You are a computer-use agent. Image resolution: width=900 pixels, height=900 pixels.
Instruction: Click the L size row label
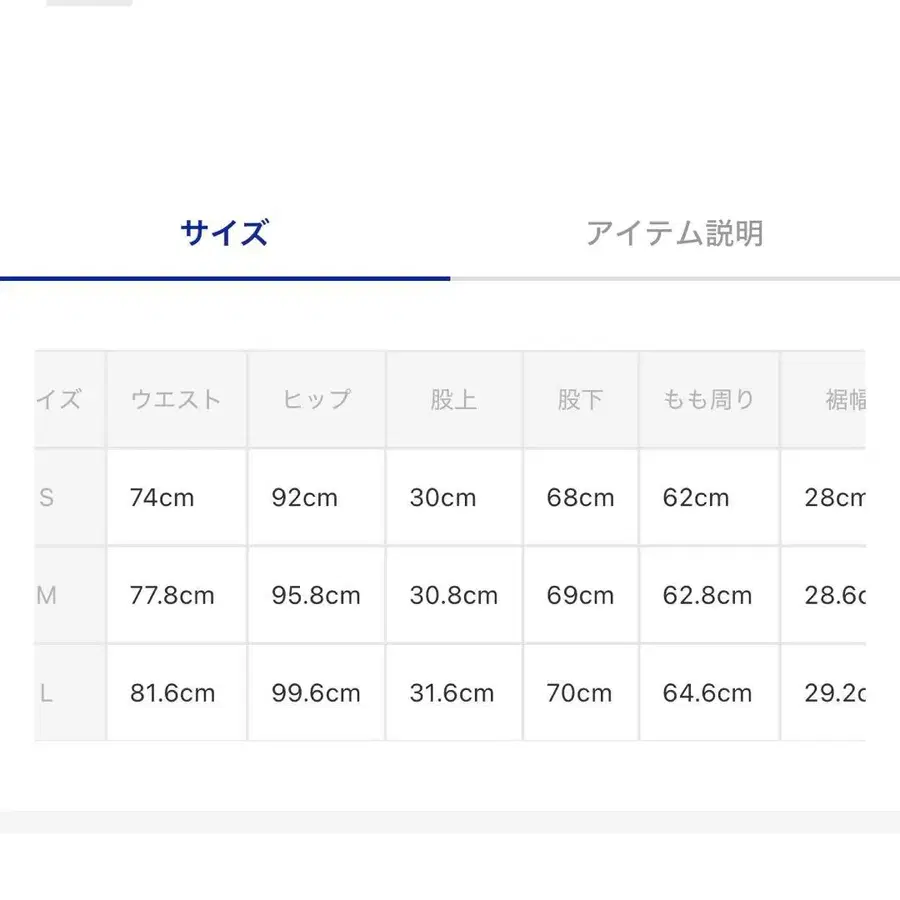[x=47, y=693]
